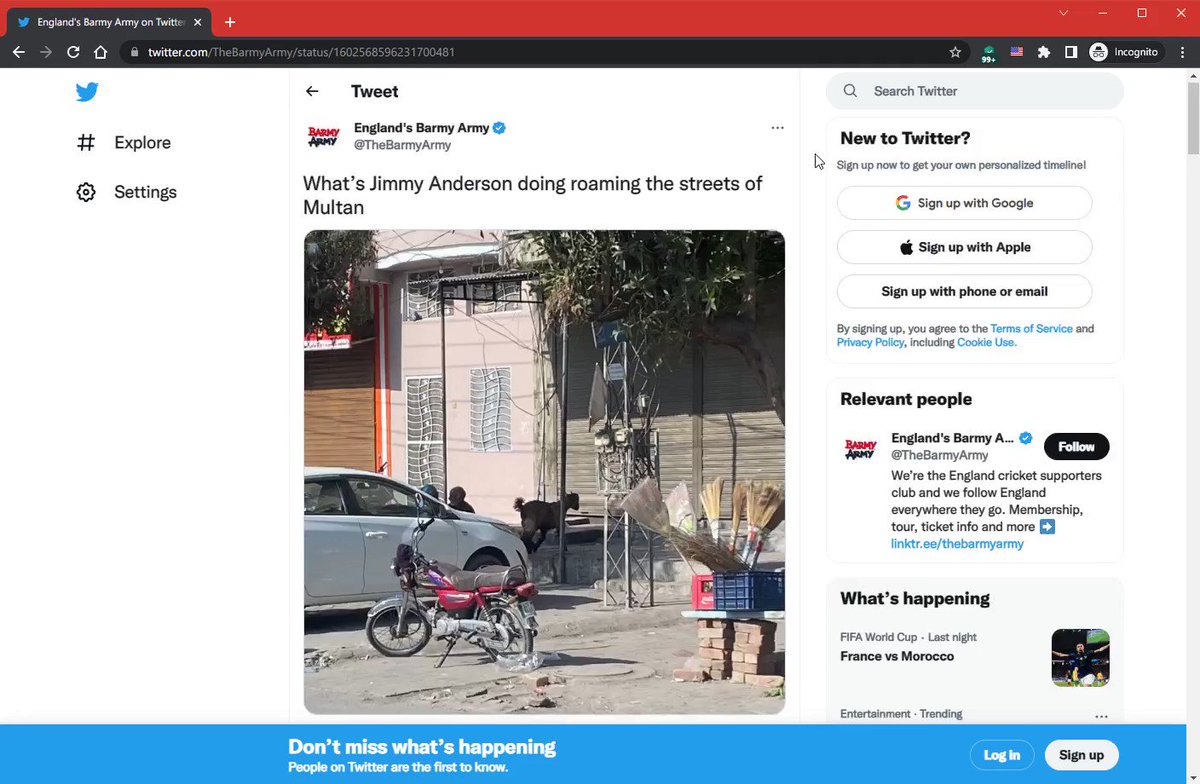This screenshot has height=784, width=1200.
Task: Click the Twitter bird logo
Action: click(87, 92)
